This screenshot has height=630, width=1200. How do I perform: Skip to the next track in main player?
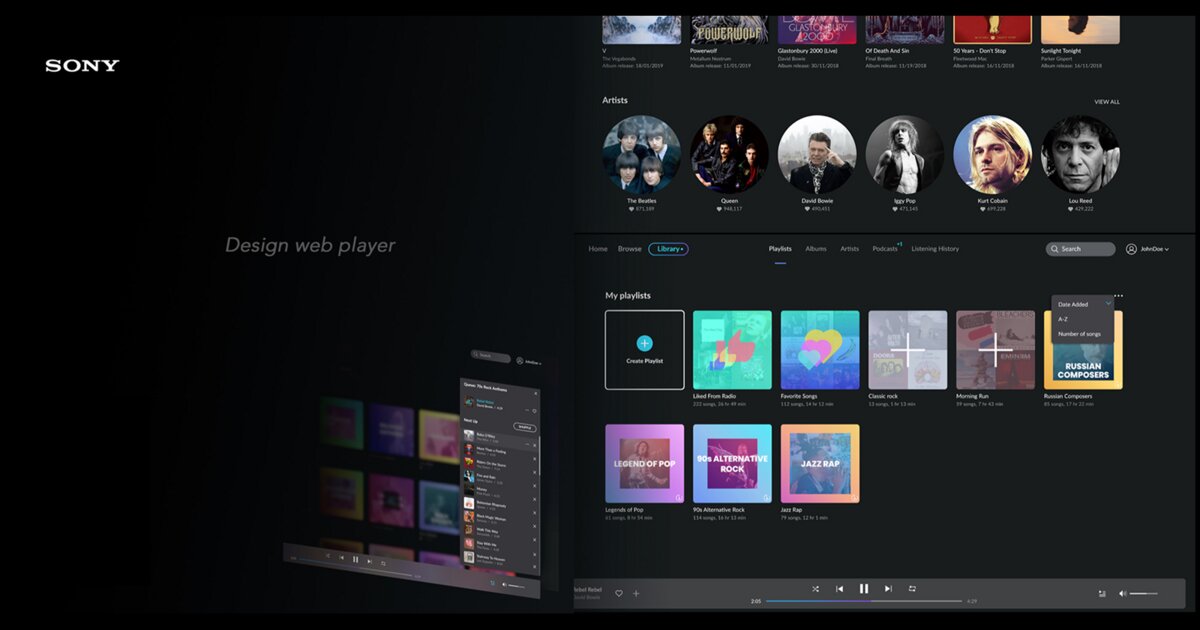click(x=888, y=589)
